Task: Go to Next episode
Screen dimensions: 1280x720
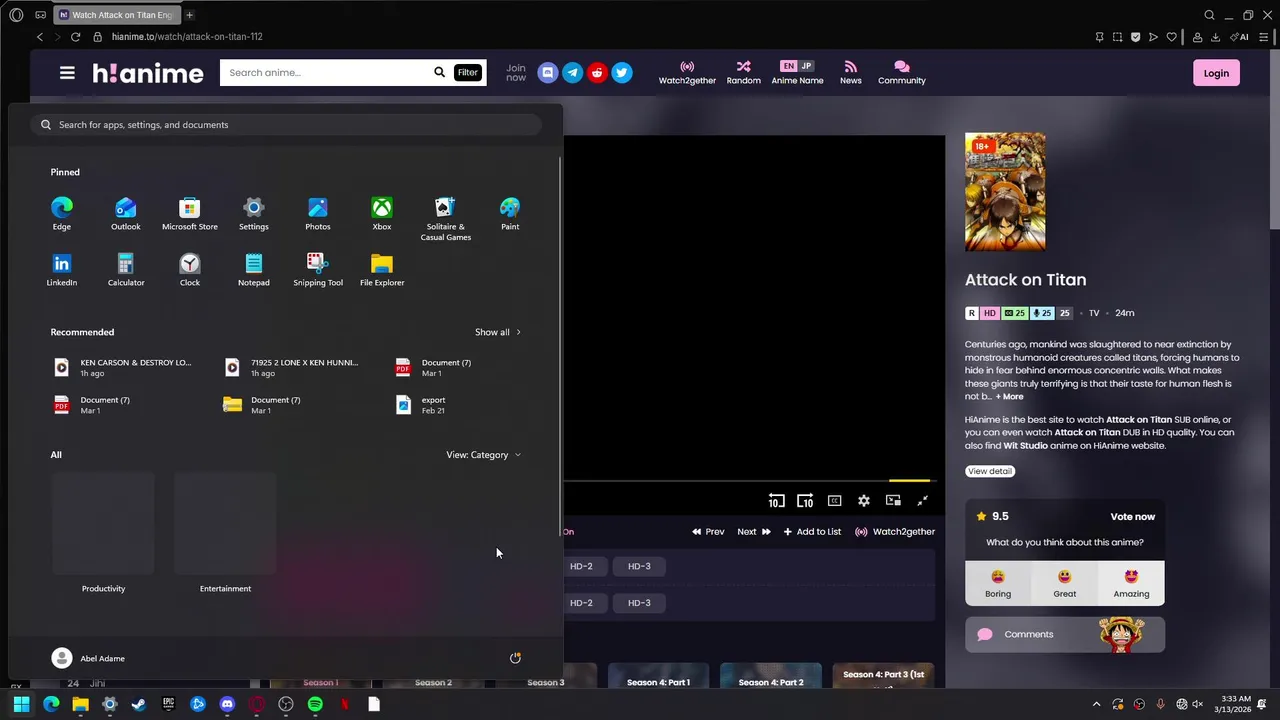Action: (754, 532)
